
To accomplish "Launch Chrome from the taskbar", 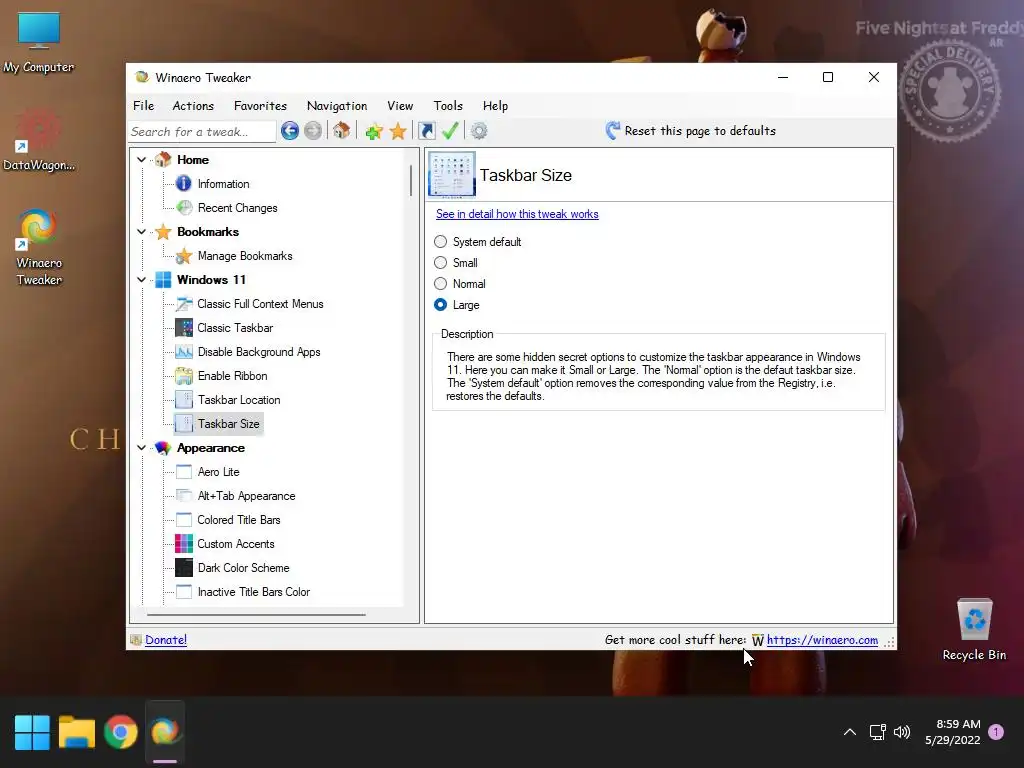I will (x=121, y=732).
